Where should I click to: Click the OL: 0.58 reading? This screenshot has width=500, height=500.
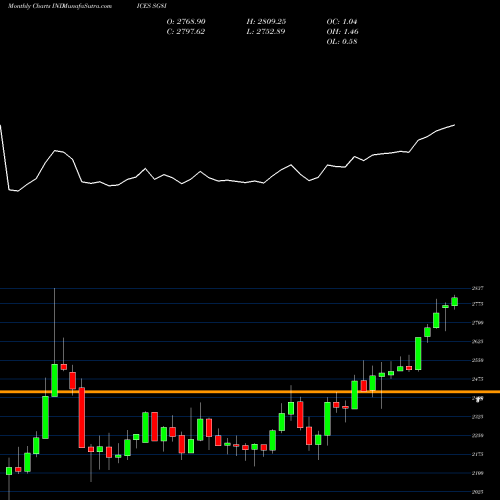tap(342, 42)
